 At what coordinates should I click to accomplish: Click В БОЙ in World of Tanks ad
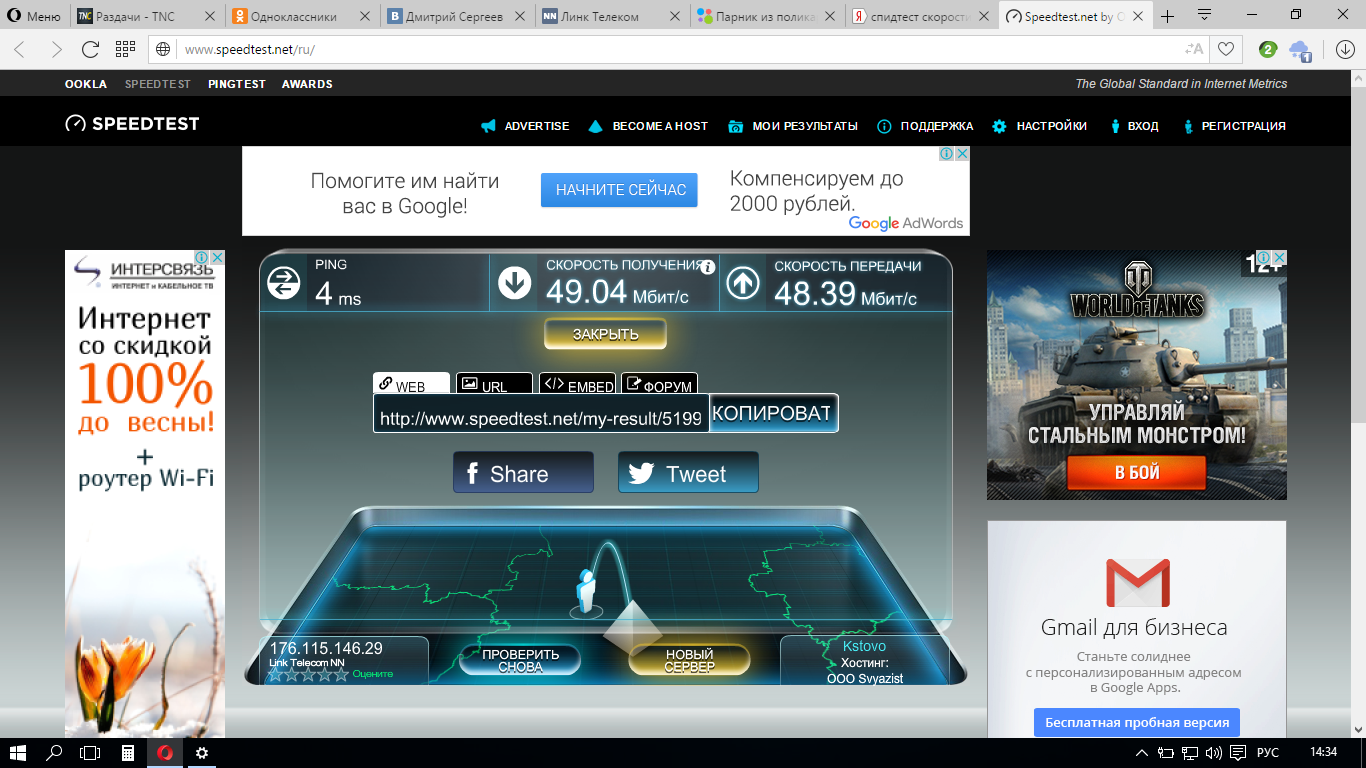[1137, 473]
